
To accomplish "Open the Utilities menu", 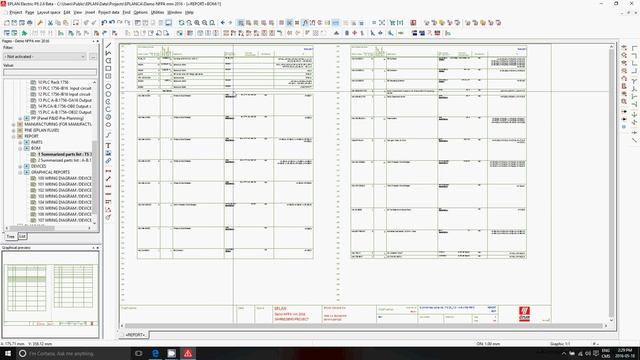I will click(x=157, y=13).
